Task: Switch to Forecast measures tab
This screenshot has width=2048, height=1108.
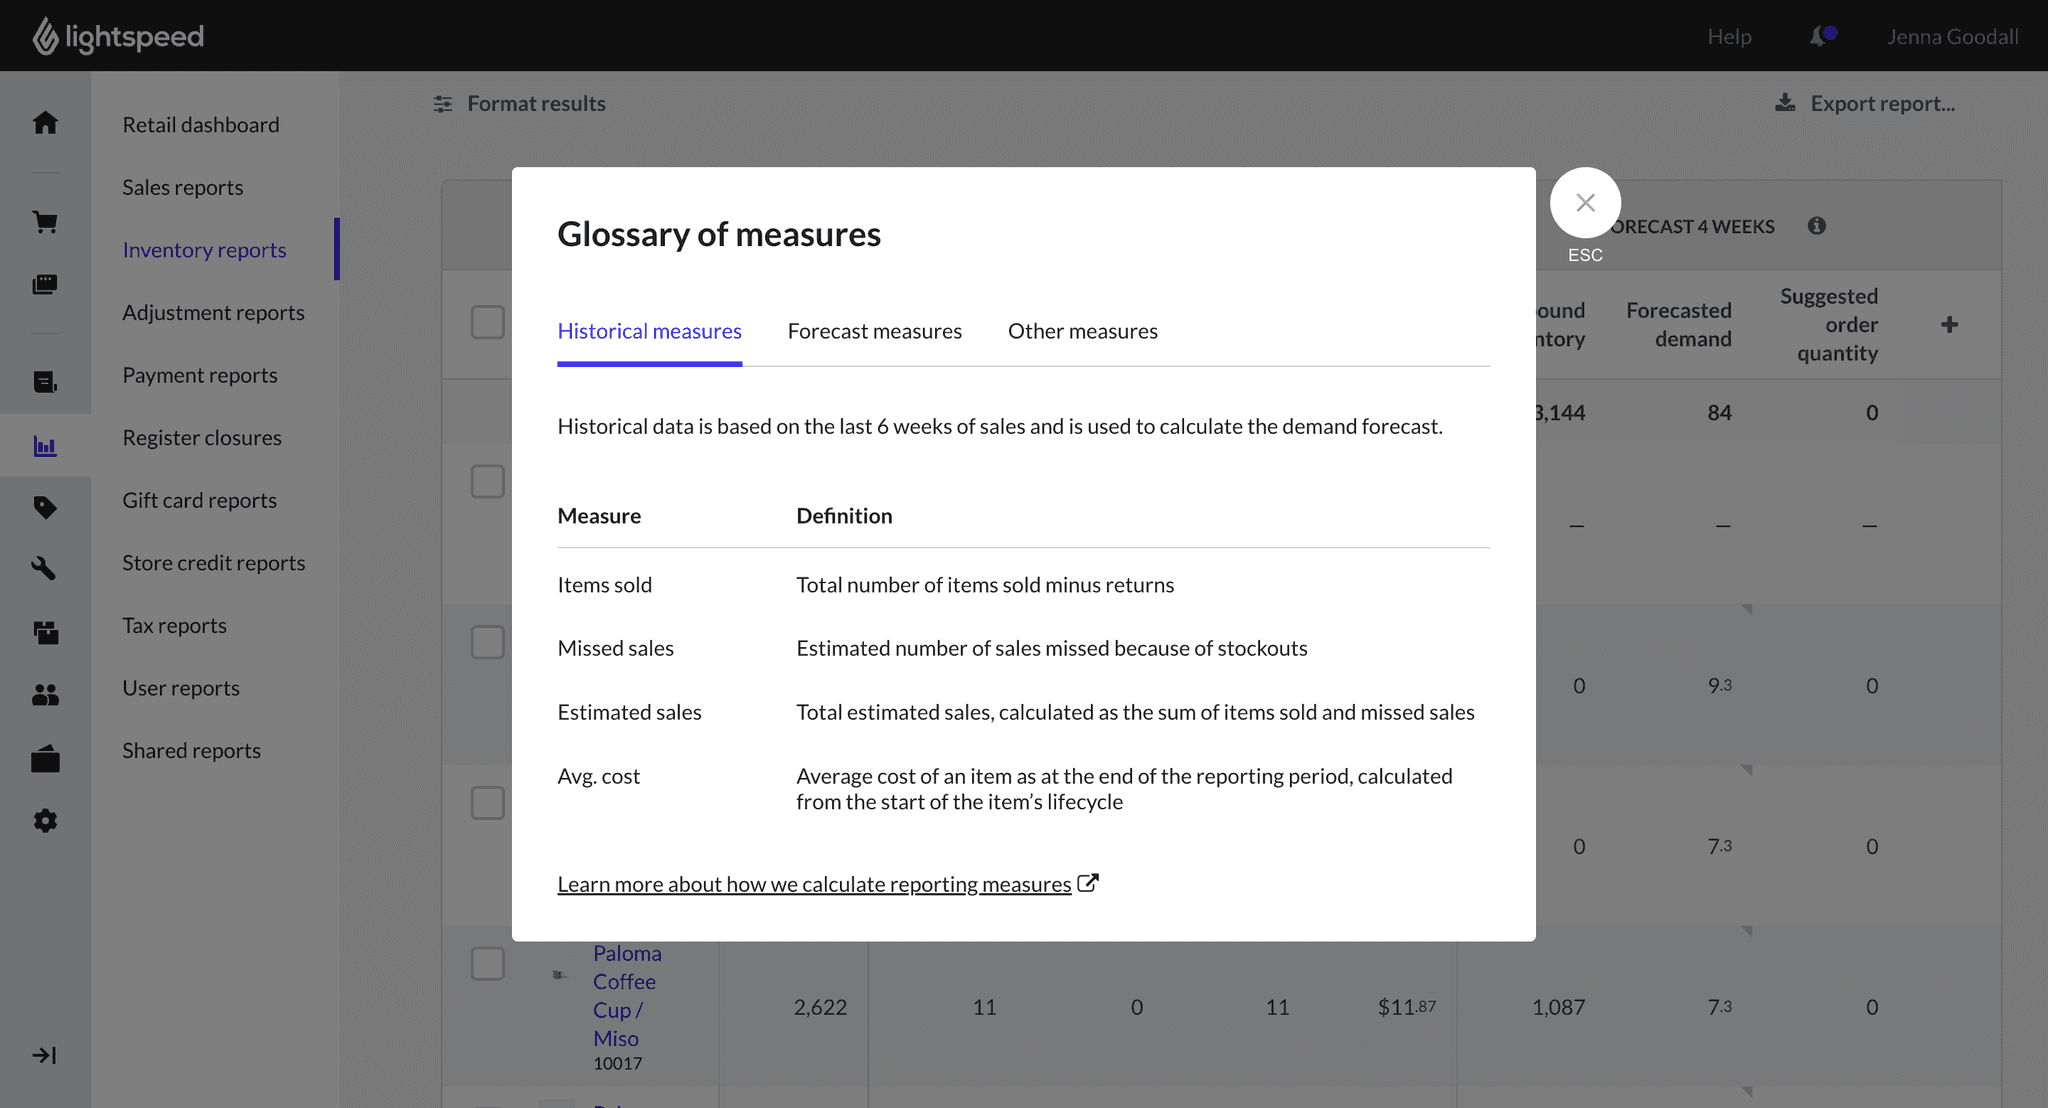Action: coord(874,331)
